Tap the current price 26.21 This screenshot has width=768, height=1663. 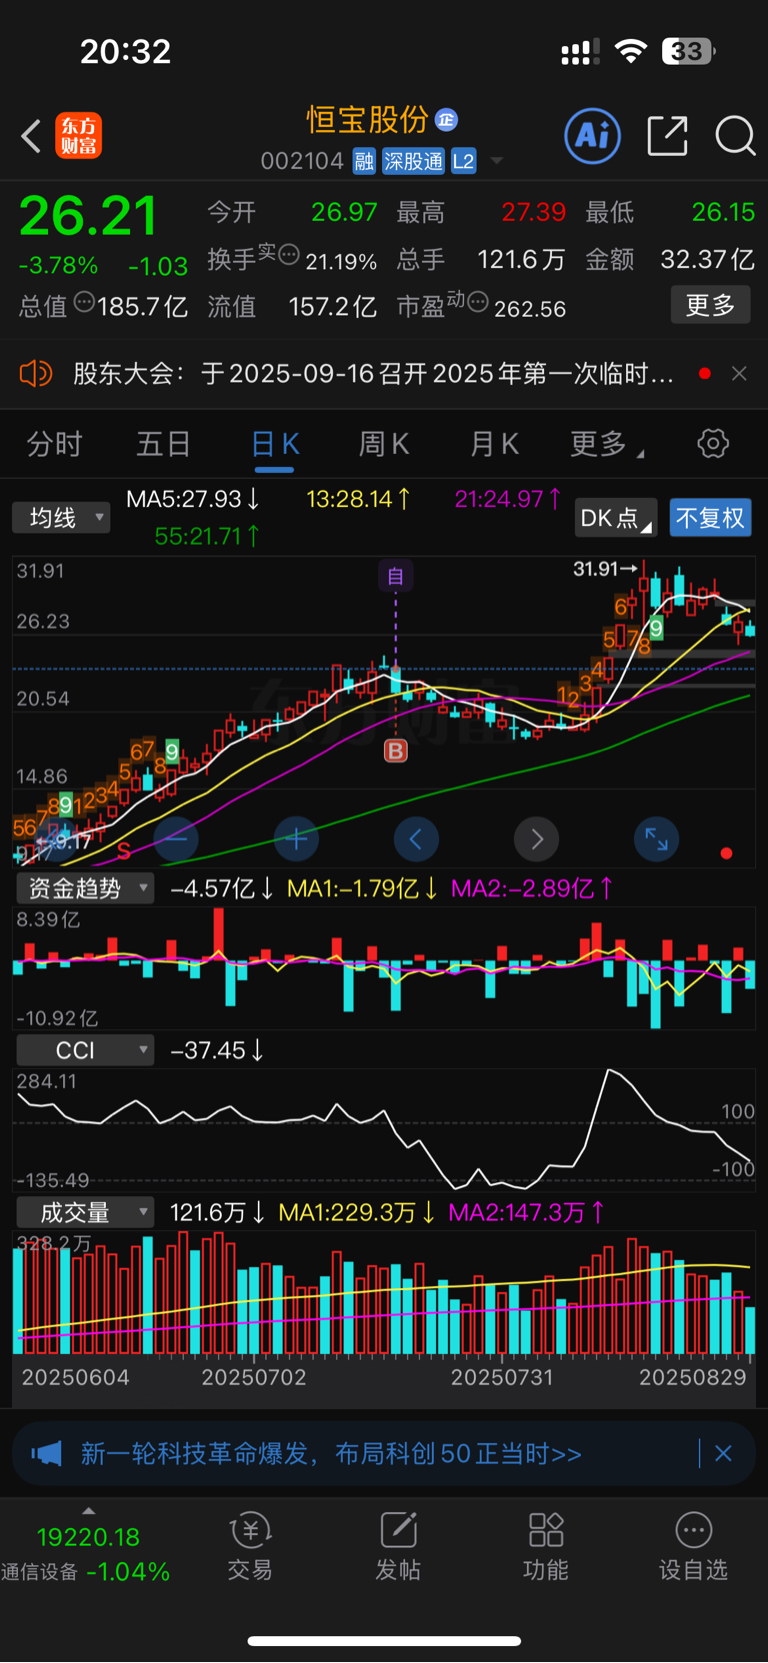click(88, 215)
